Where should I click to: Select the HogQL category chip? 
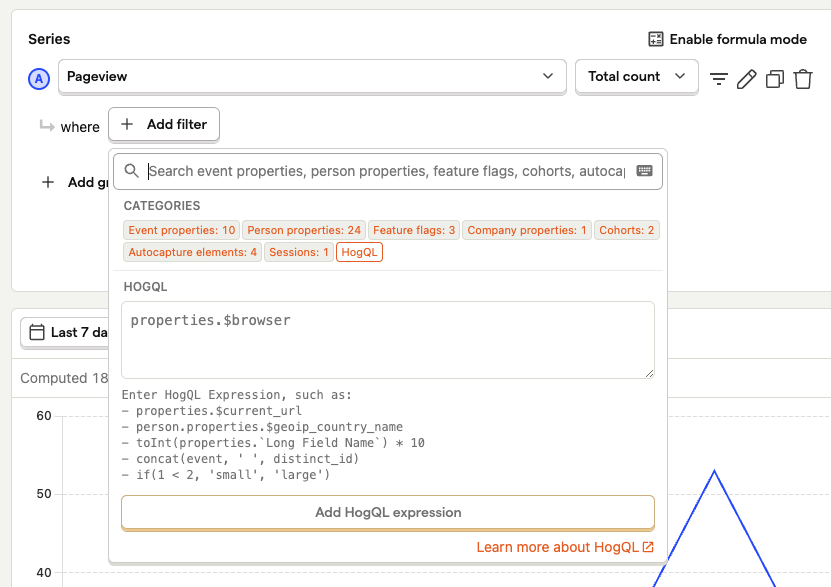coord(359,252)
